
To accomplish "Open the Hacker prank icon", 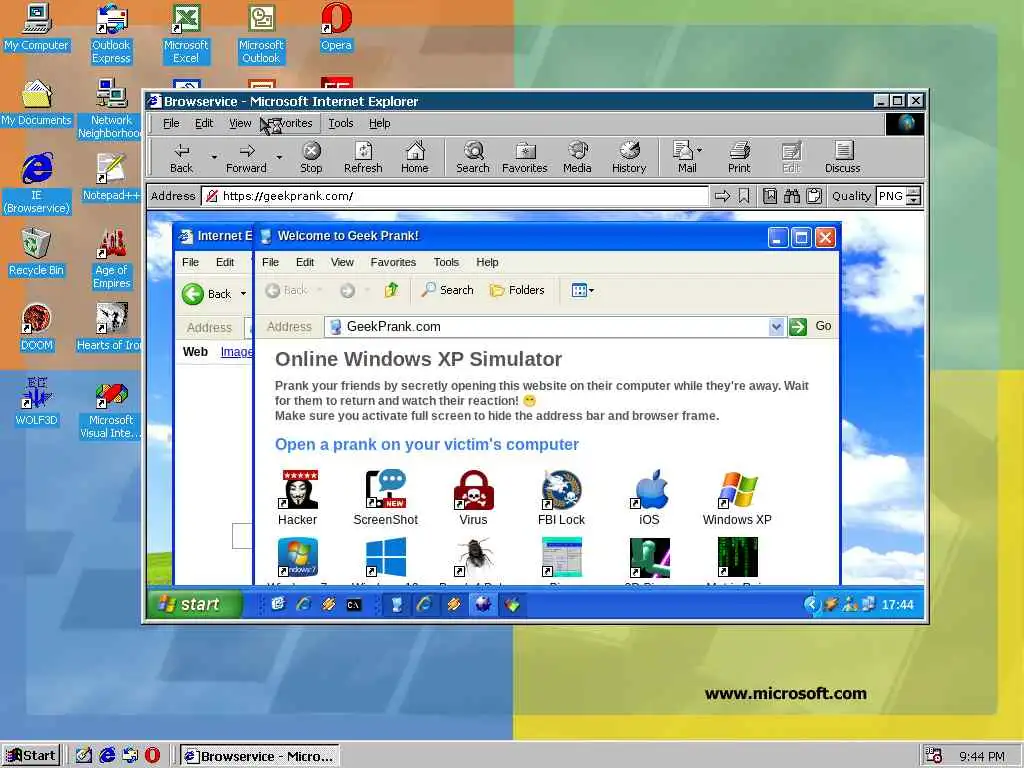I will (x=298, y=498).
